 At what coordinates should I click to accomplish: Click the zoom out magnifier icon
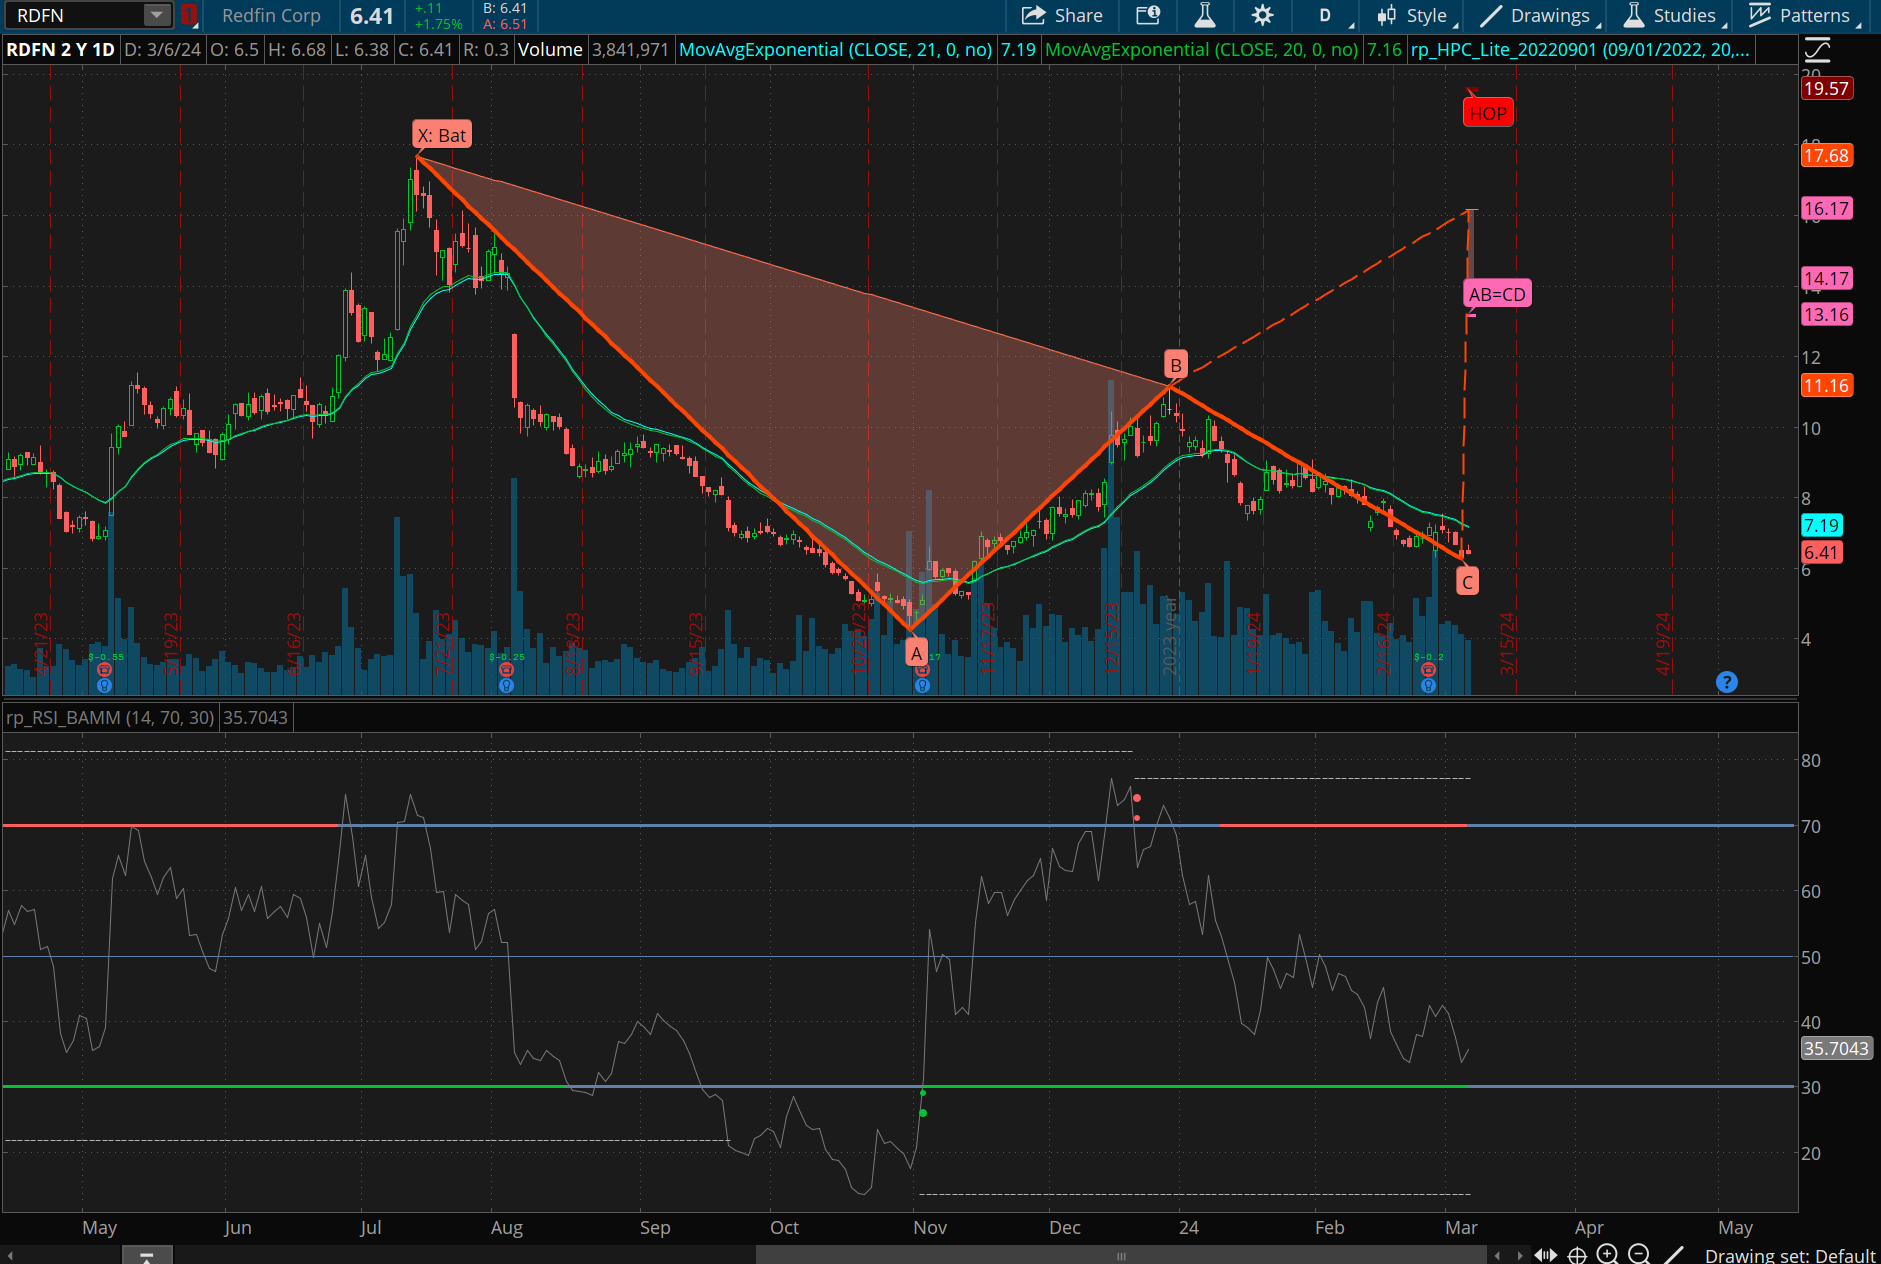1639,1254
